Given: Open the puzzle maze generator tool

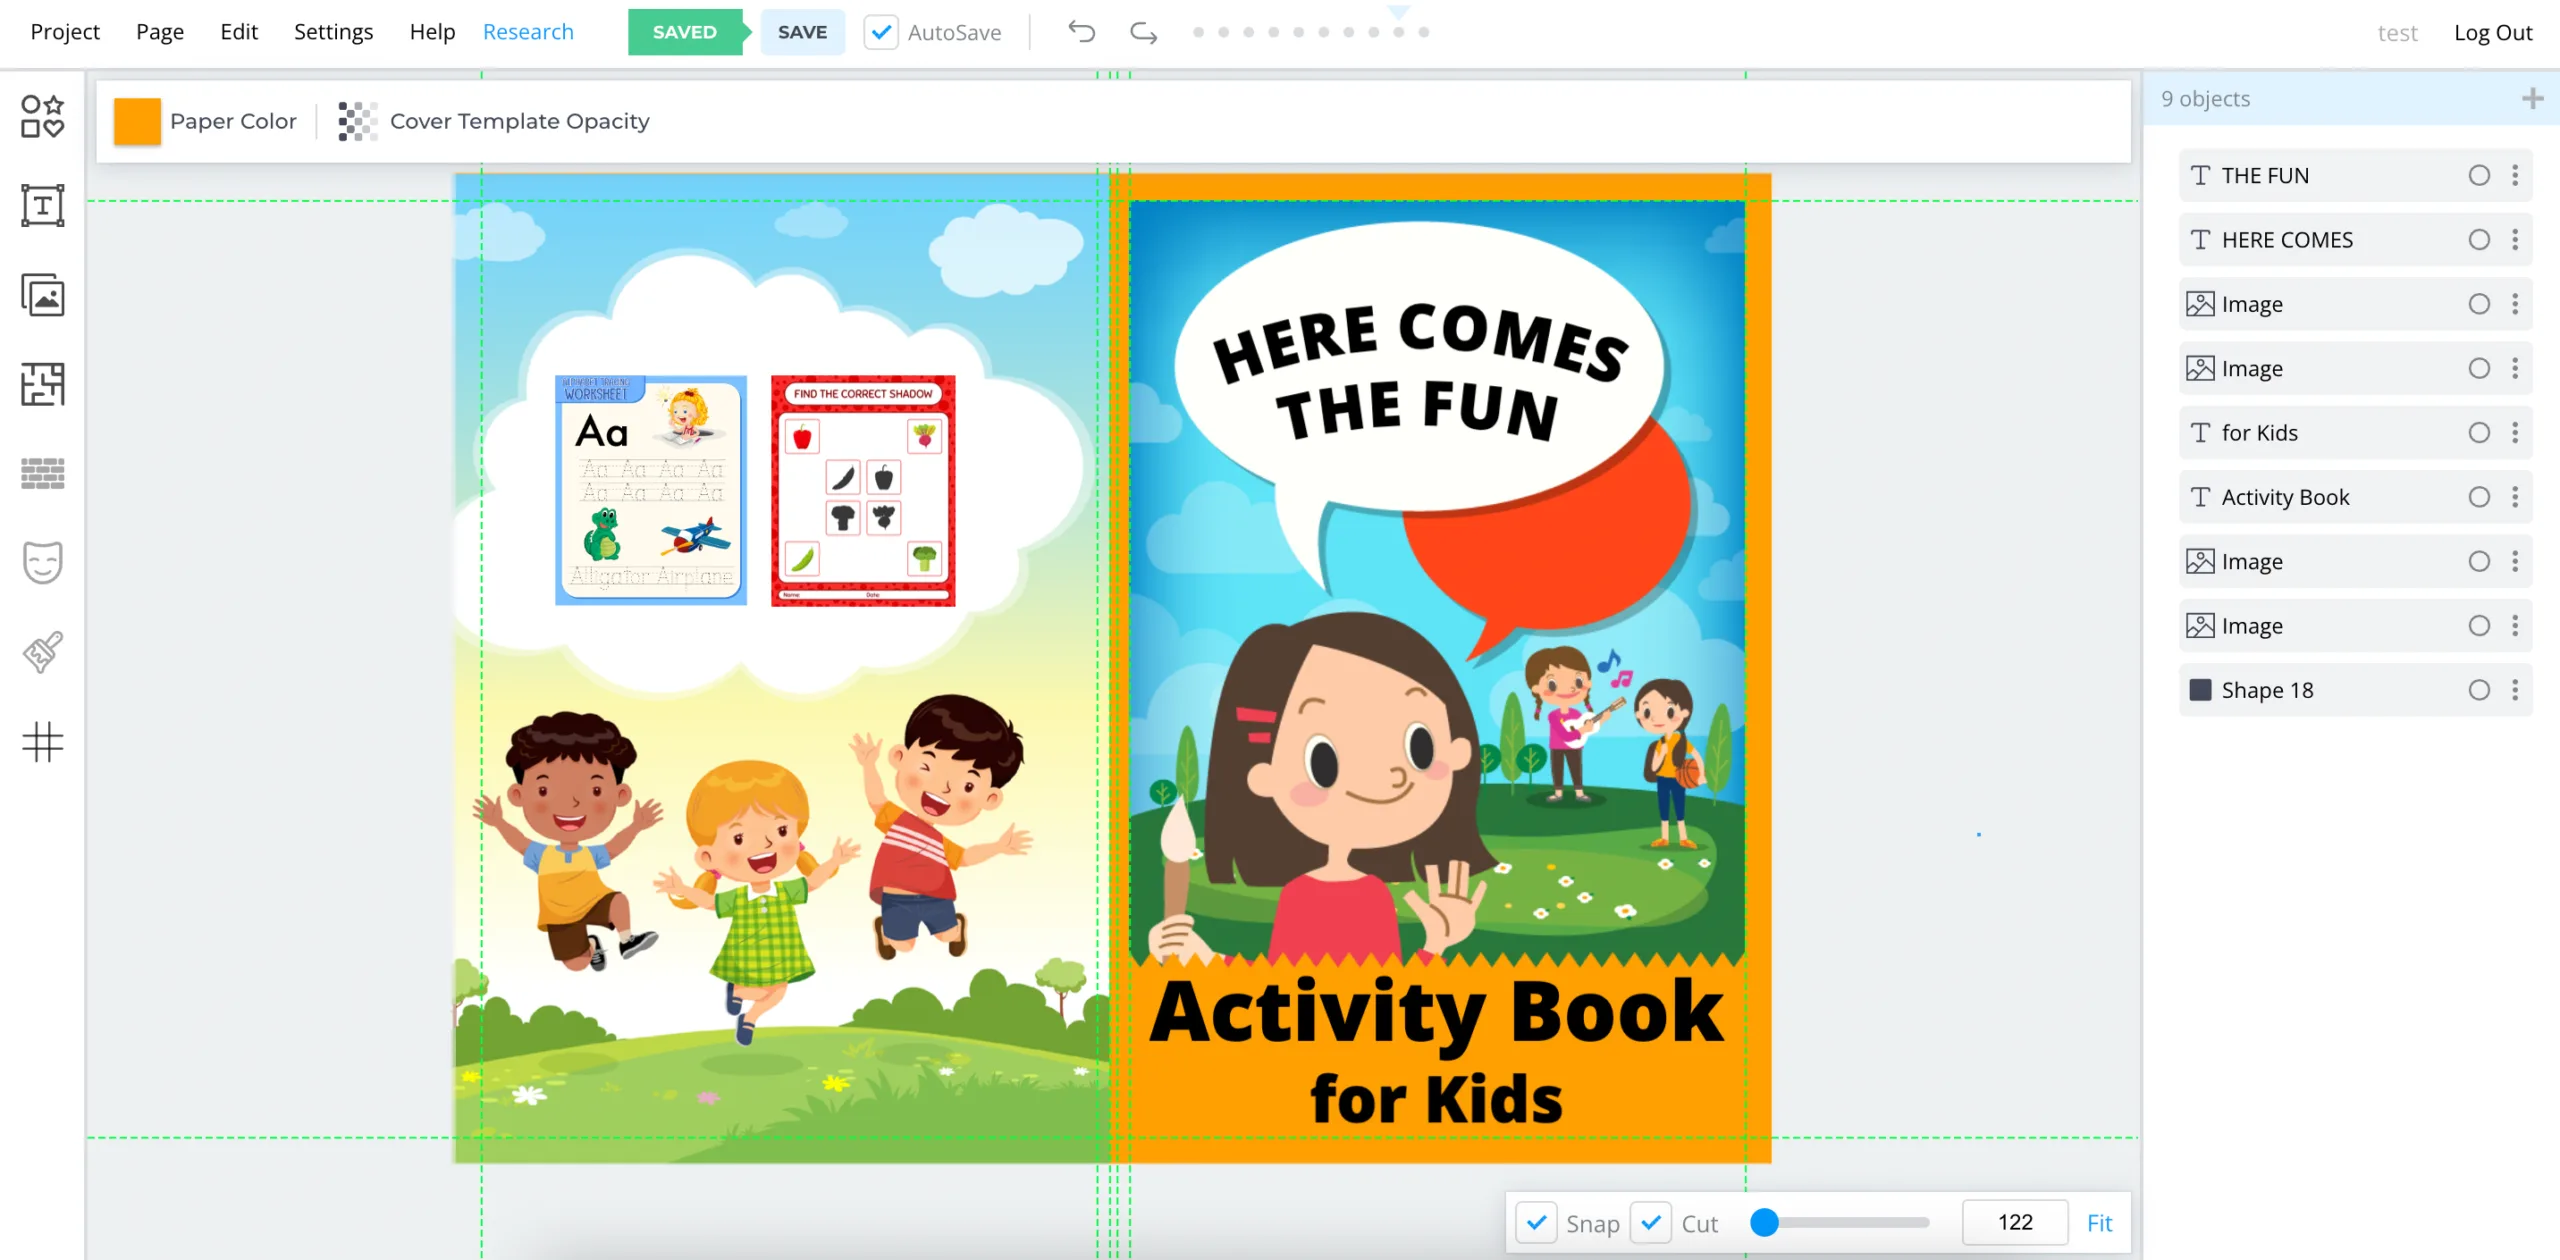Looking at the screenshot, I should 42,383.
